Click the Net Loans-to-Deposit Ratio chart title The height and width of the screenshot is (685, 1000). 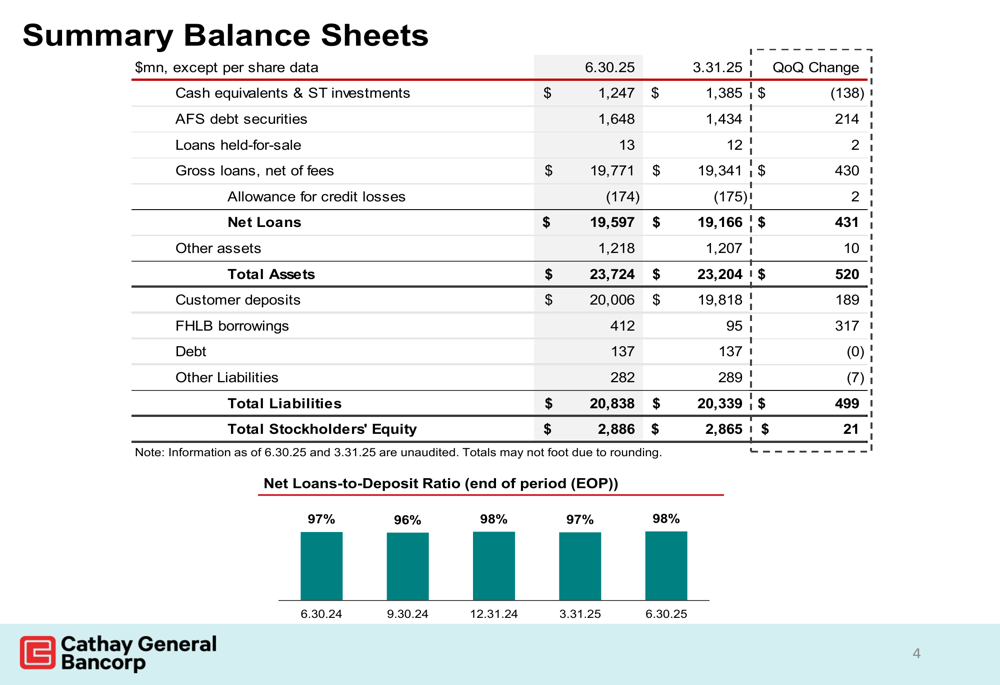[441, 483]
